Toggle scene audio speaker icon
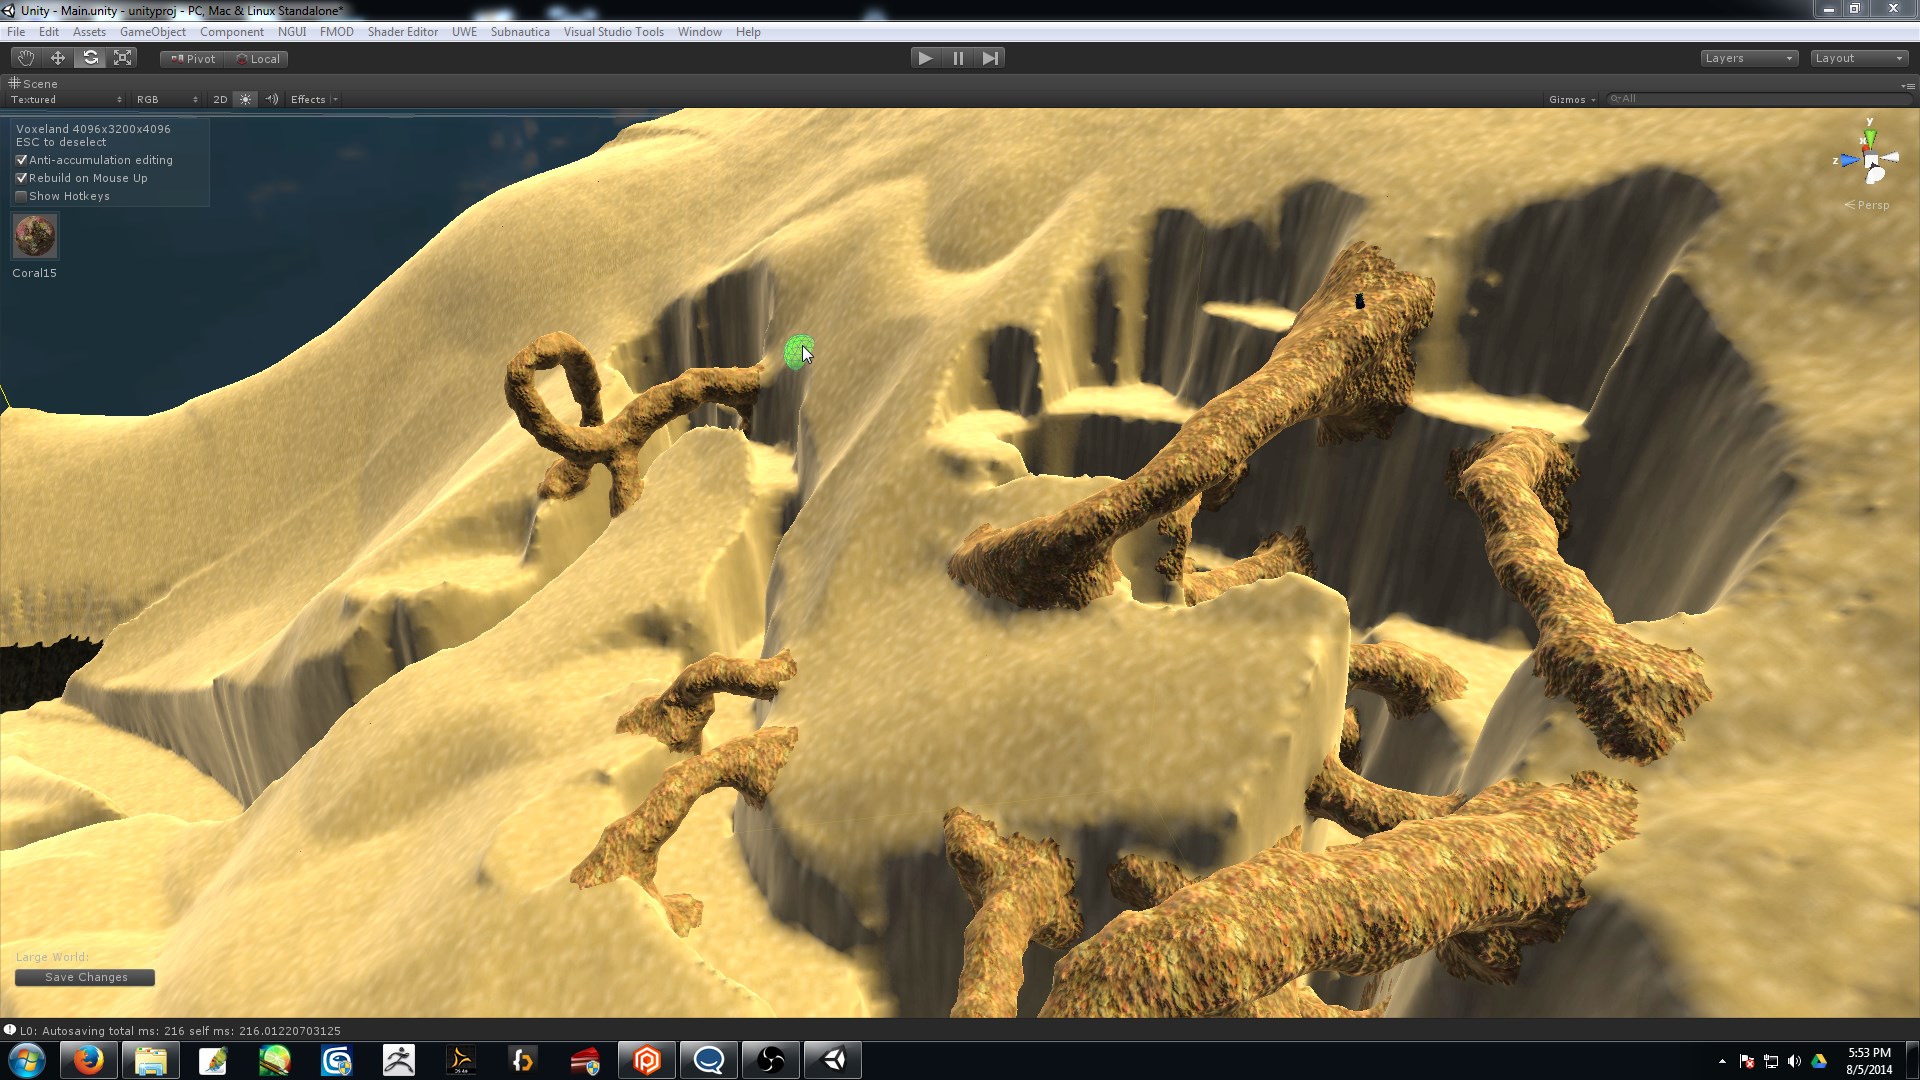This screenshot has width=1920, height=1080. (271, 99)
